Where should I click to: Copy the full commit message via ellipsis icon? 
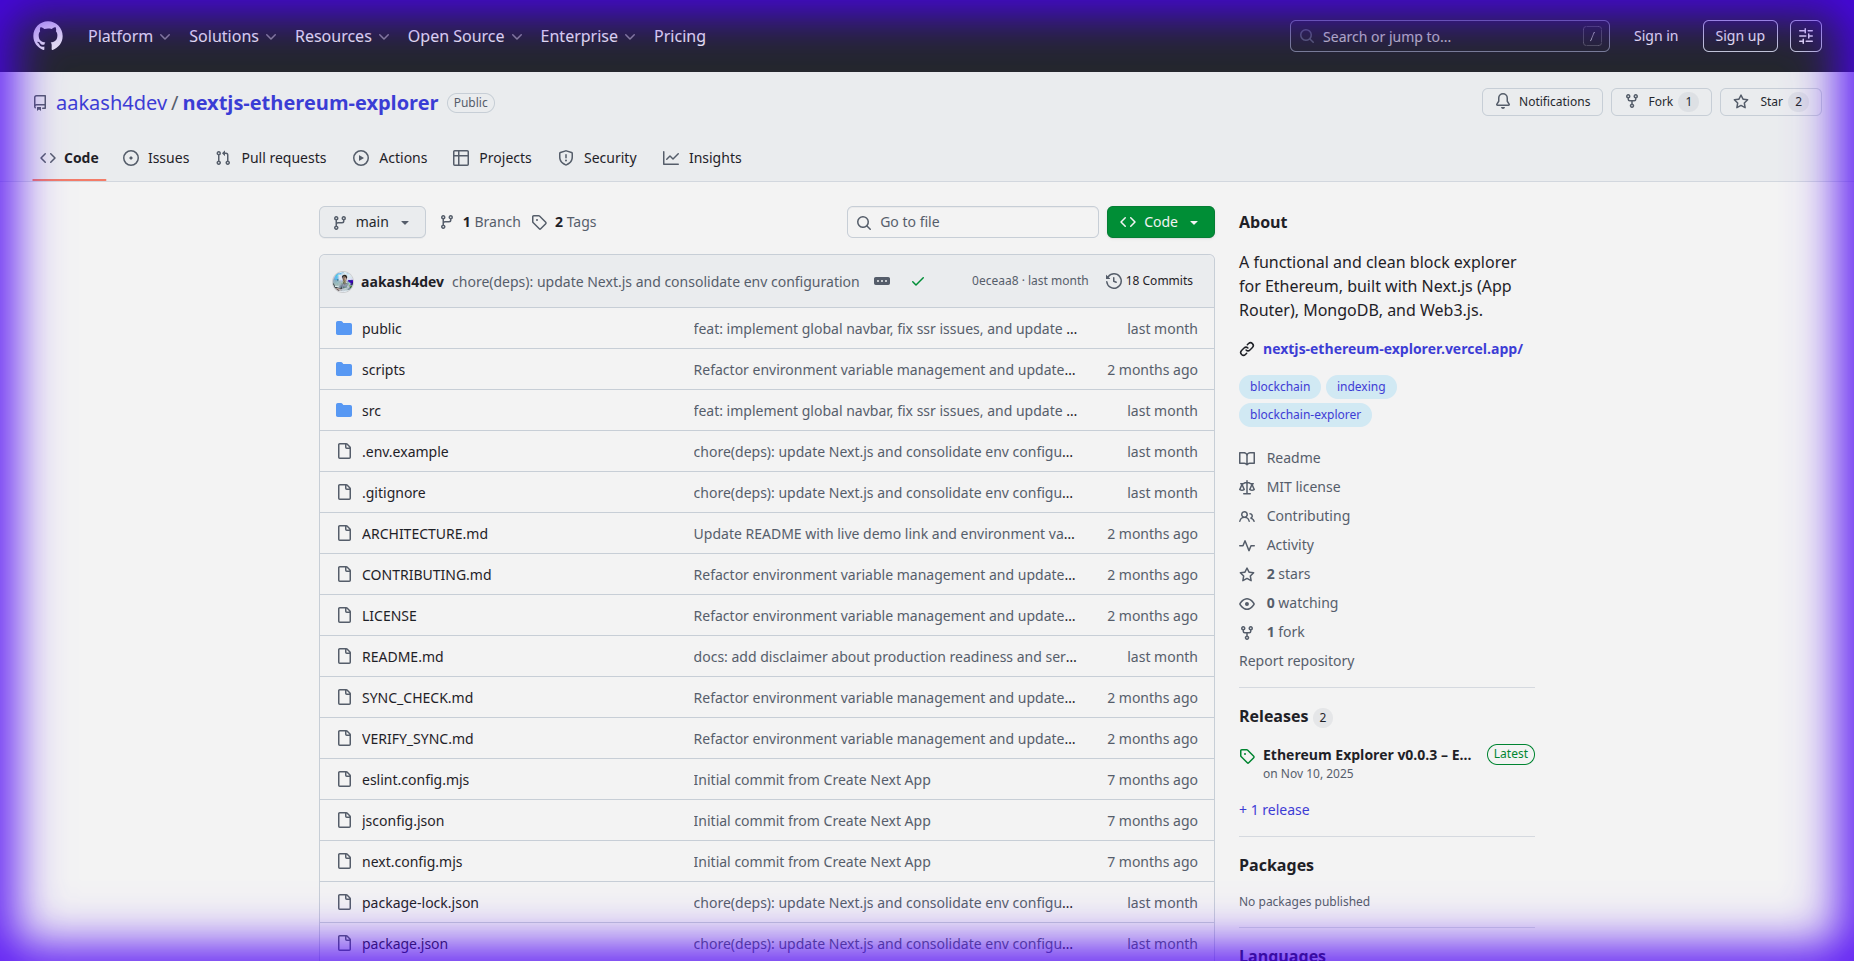882,281
